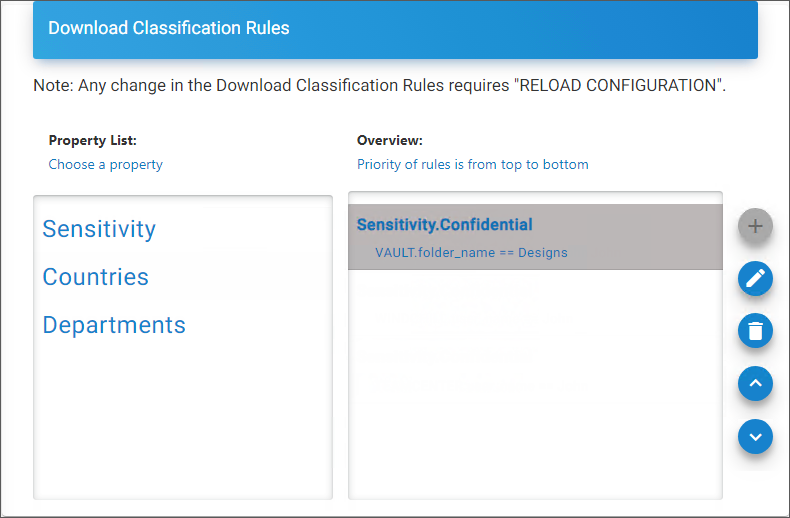The image size is (790, 518).
Task: Click empty area of the Overview rules panel
Action: pos(534,400)
